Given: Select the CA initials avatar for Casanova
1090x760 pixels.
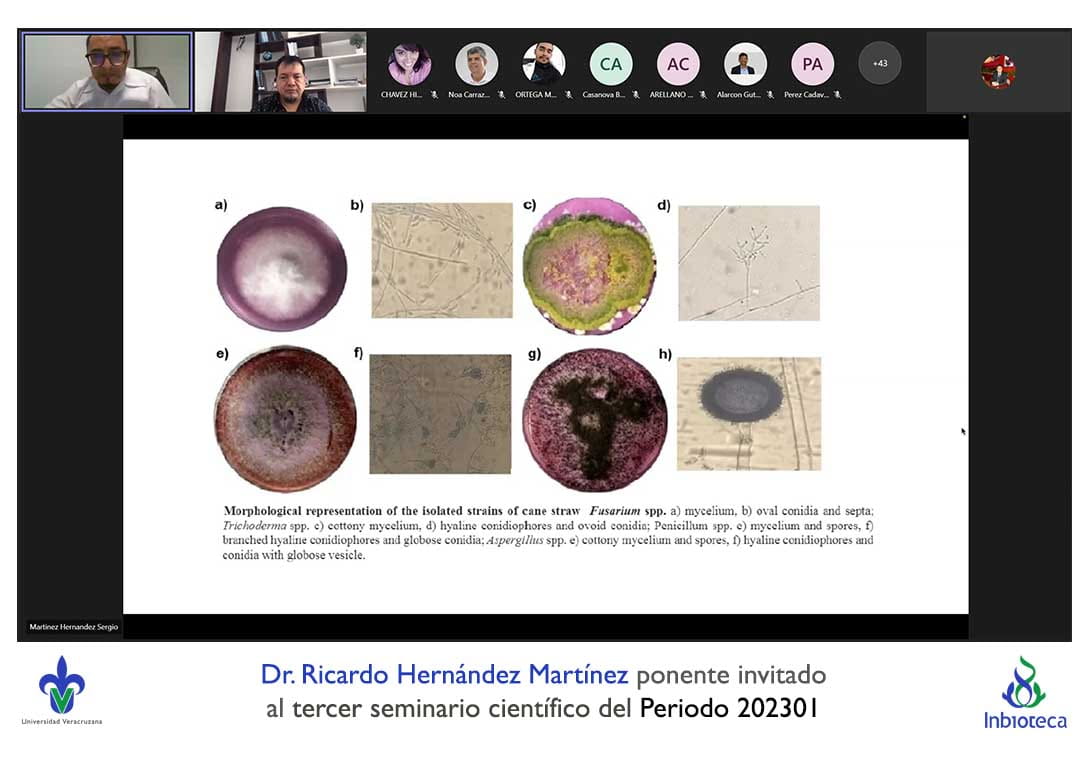Looking at the screenshot, I should (611, 64).
